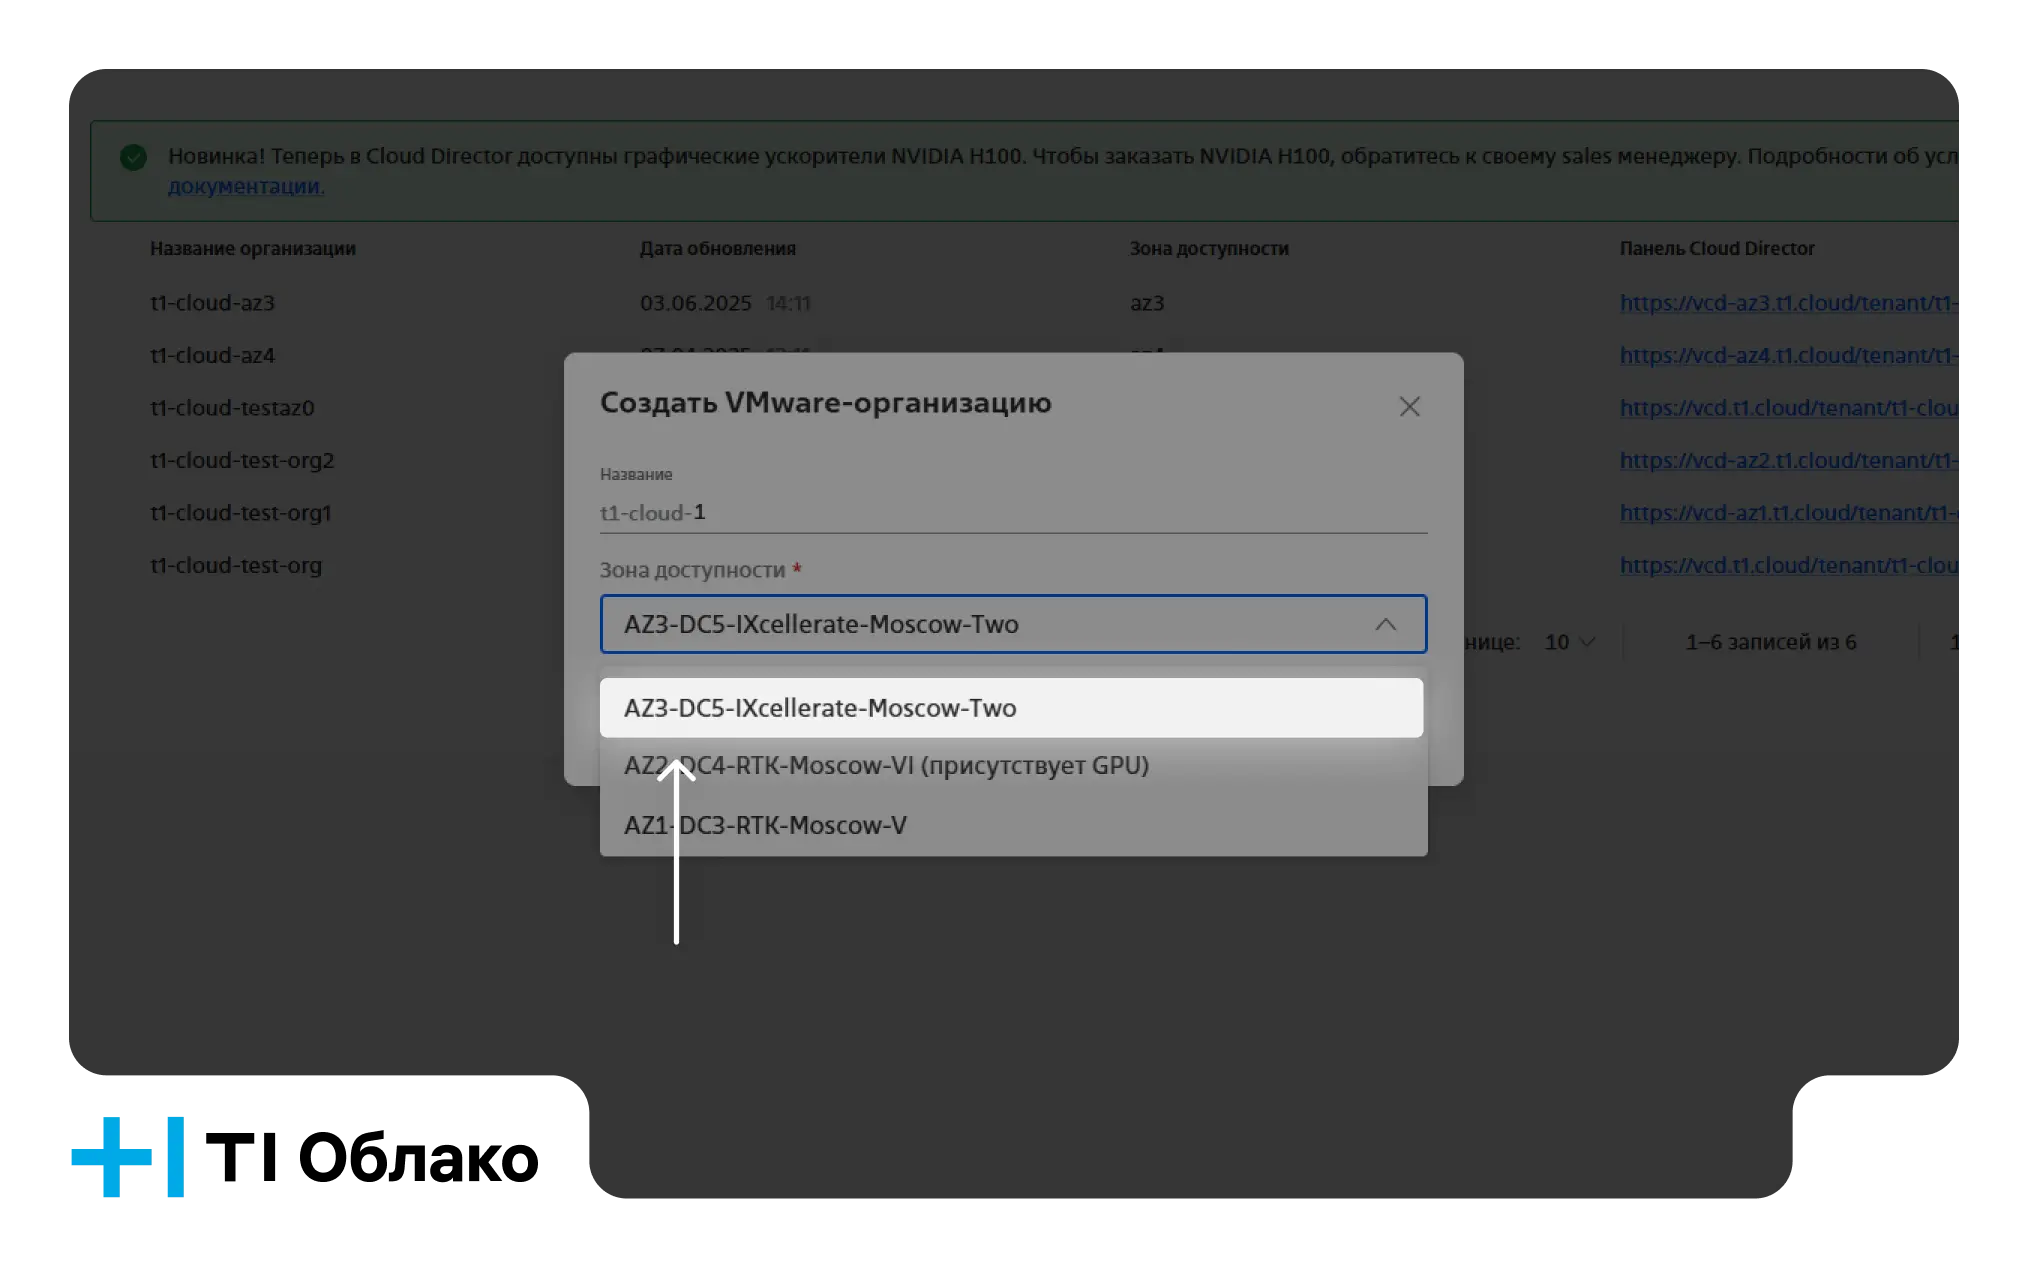Open Cloud Director link for t1-cloud-testaz0
Viewport: 2028px width, 1268px height.
(1788, 408)
